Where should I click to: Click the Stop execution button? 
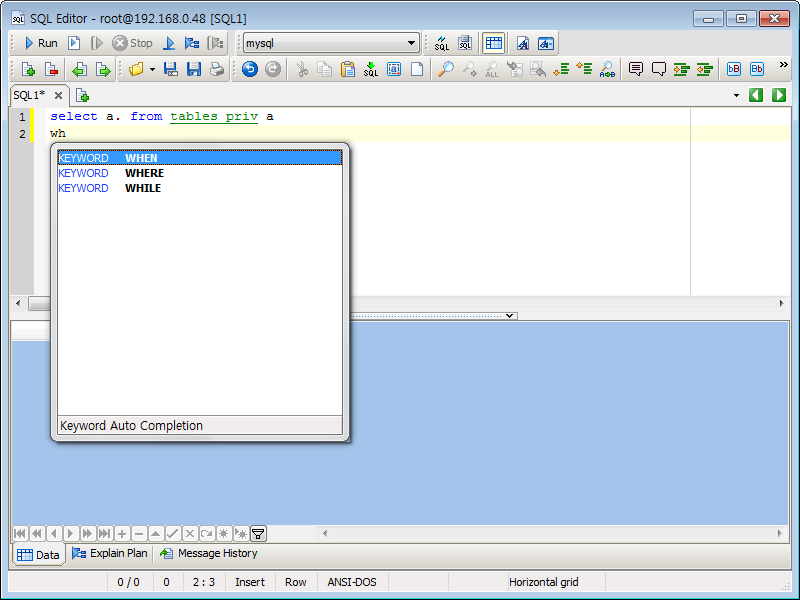click(x=133, y=43)
